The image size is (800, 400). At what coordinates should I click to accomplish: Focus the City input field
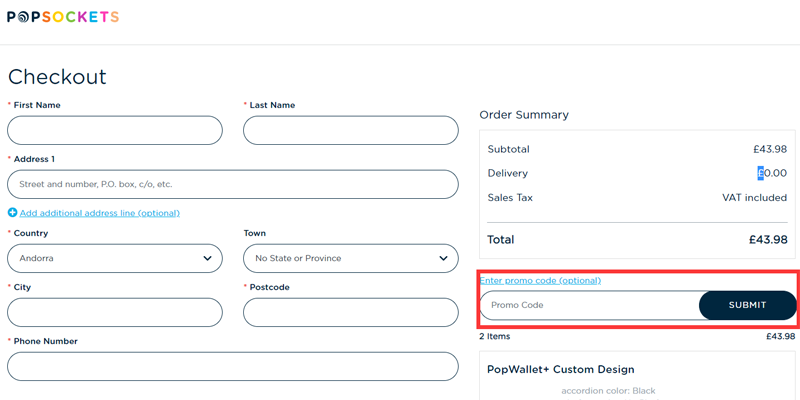point(114,312)
